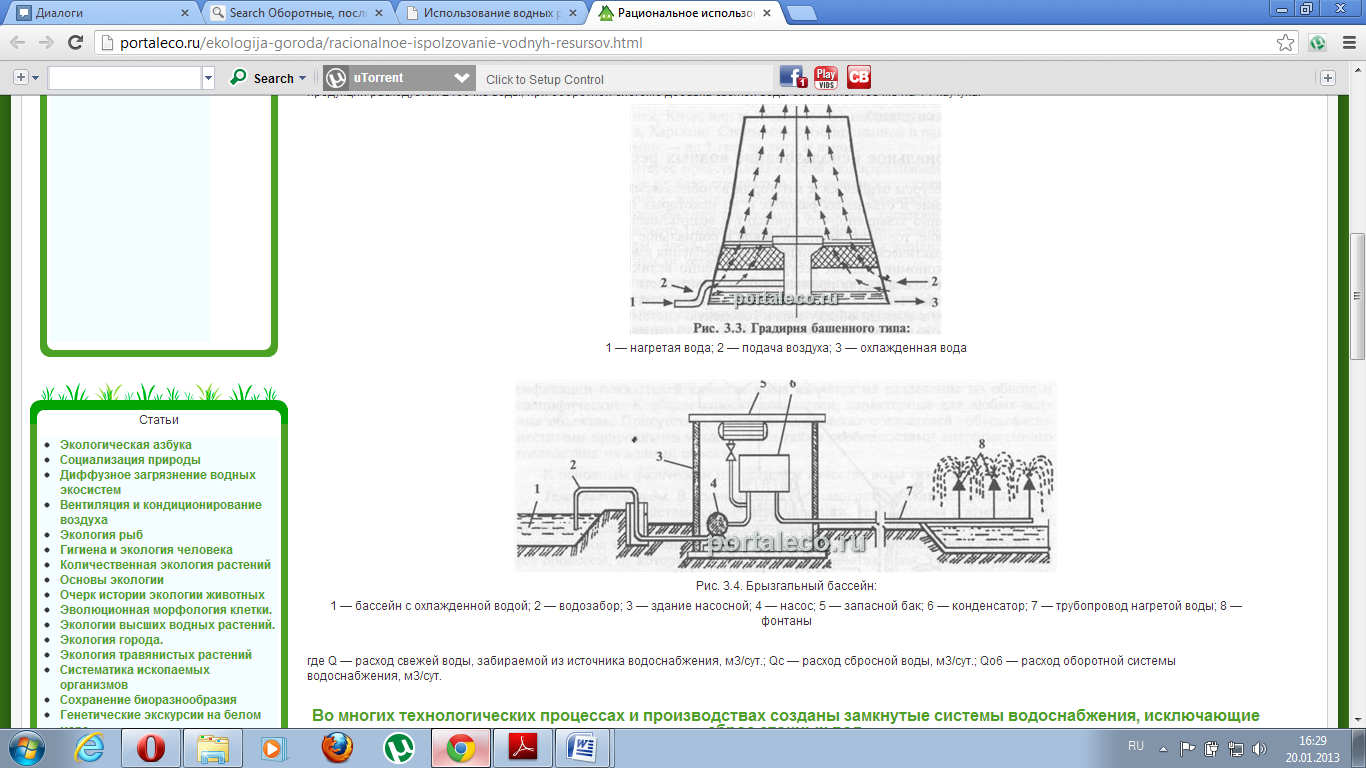The image size is (1366, 768).
Task: Open Adobe Reader from the taskbar
Action: (x=524, y=747)
